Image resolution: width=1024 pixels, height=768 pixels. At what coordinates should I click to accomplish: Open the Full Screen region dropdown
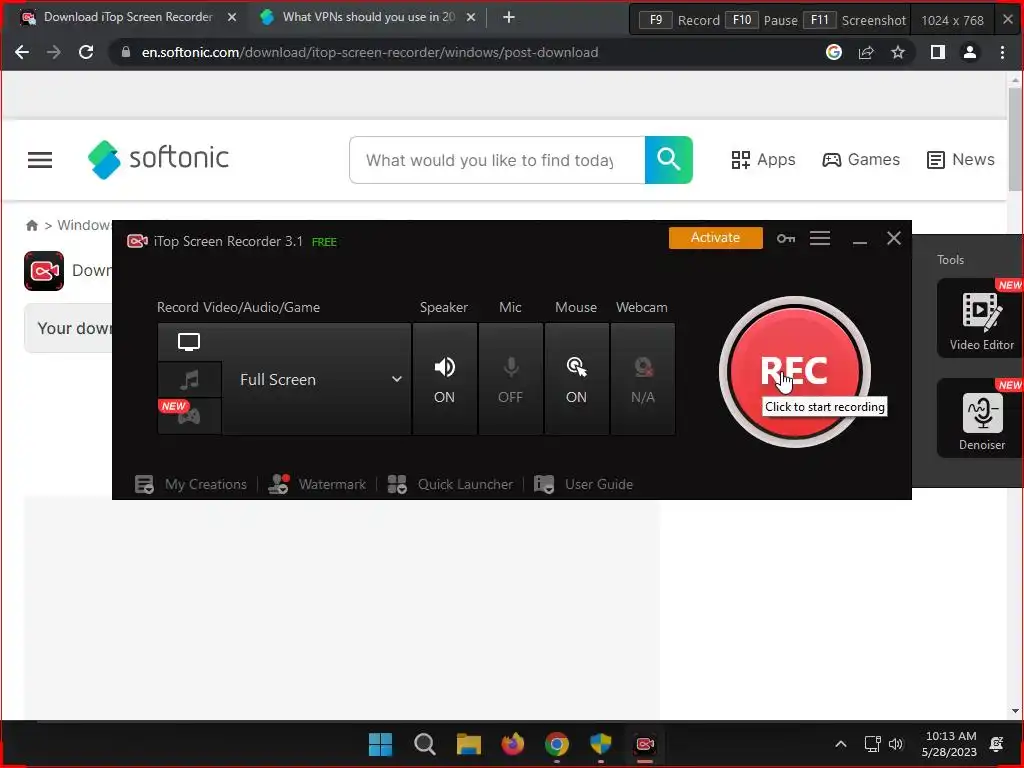[x=317, y=379]
